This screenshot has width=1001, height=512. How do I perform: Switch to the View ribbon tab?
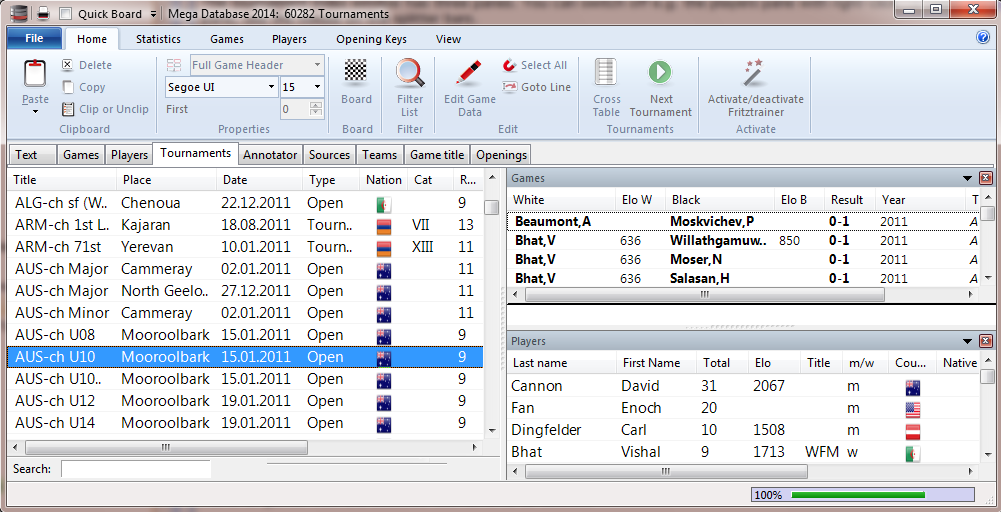(x=448, y=39)
